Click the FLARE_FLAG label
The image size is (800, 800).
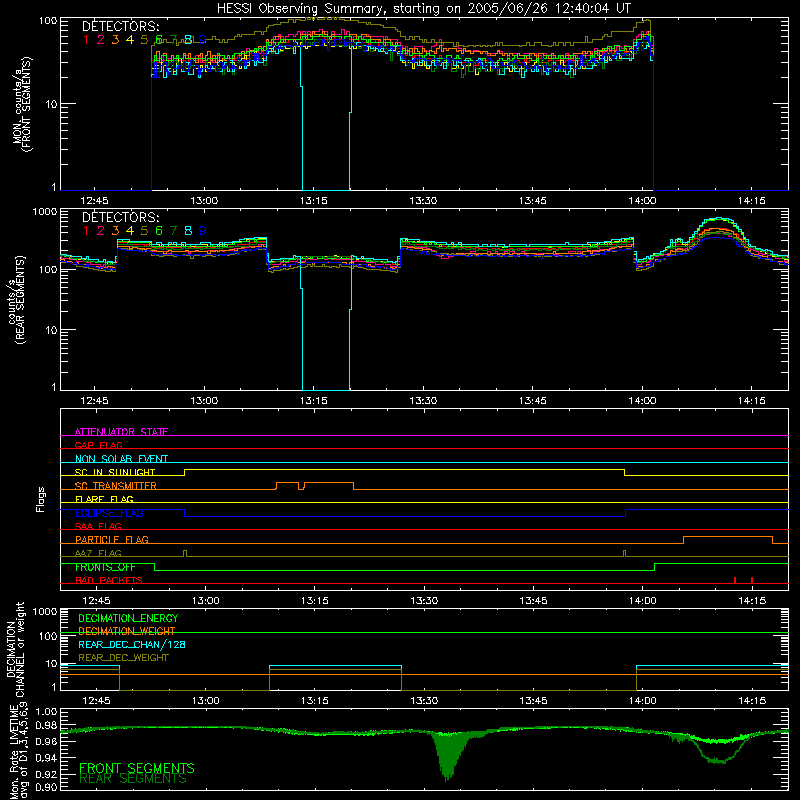tap(104, 499)
